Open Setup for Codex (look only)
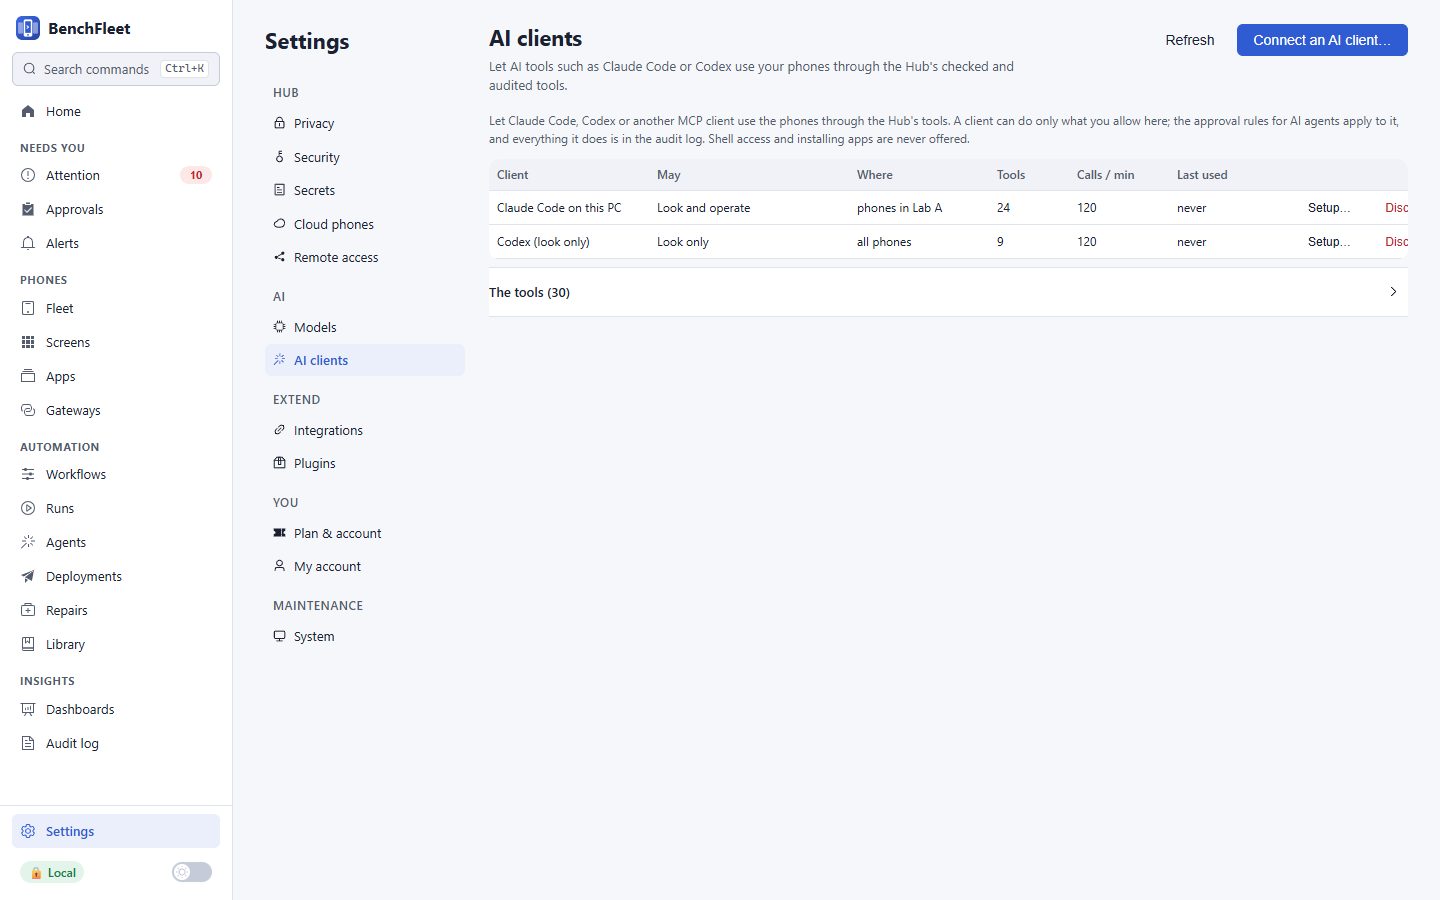The height and width of the screenshot is (900, 1440). (1329, 242)
